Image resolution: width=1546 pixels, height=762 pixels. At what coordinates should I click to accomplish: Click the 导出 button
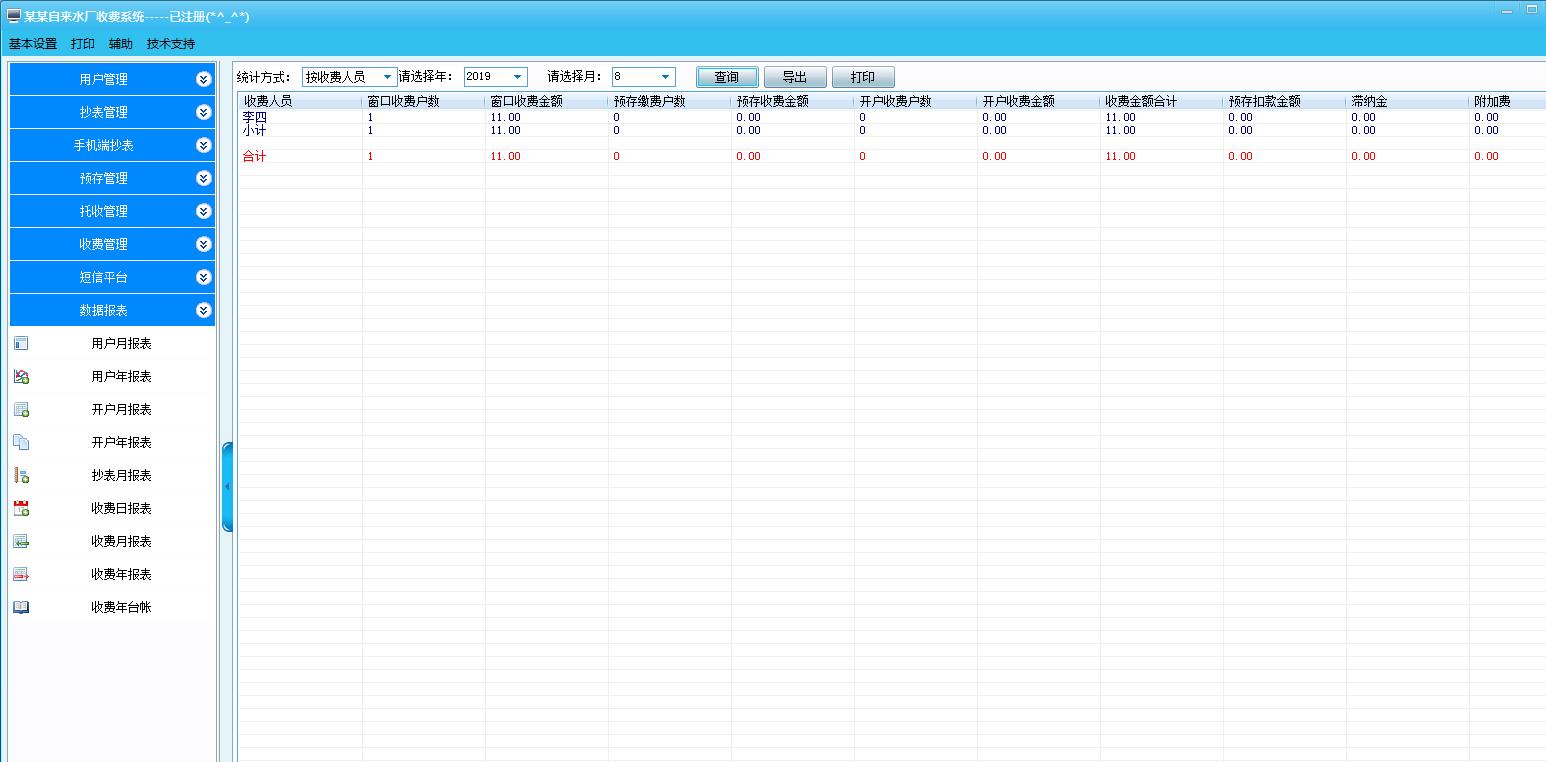point(795,77)
